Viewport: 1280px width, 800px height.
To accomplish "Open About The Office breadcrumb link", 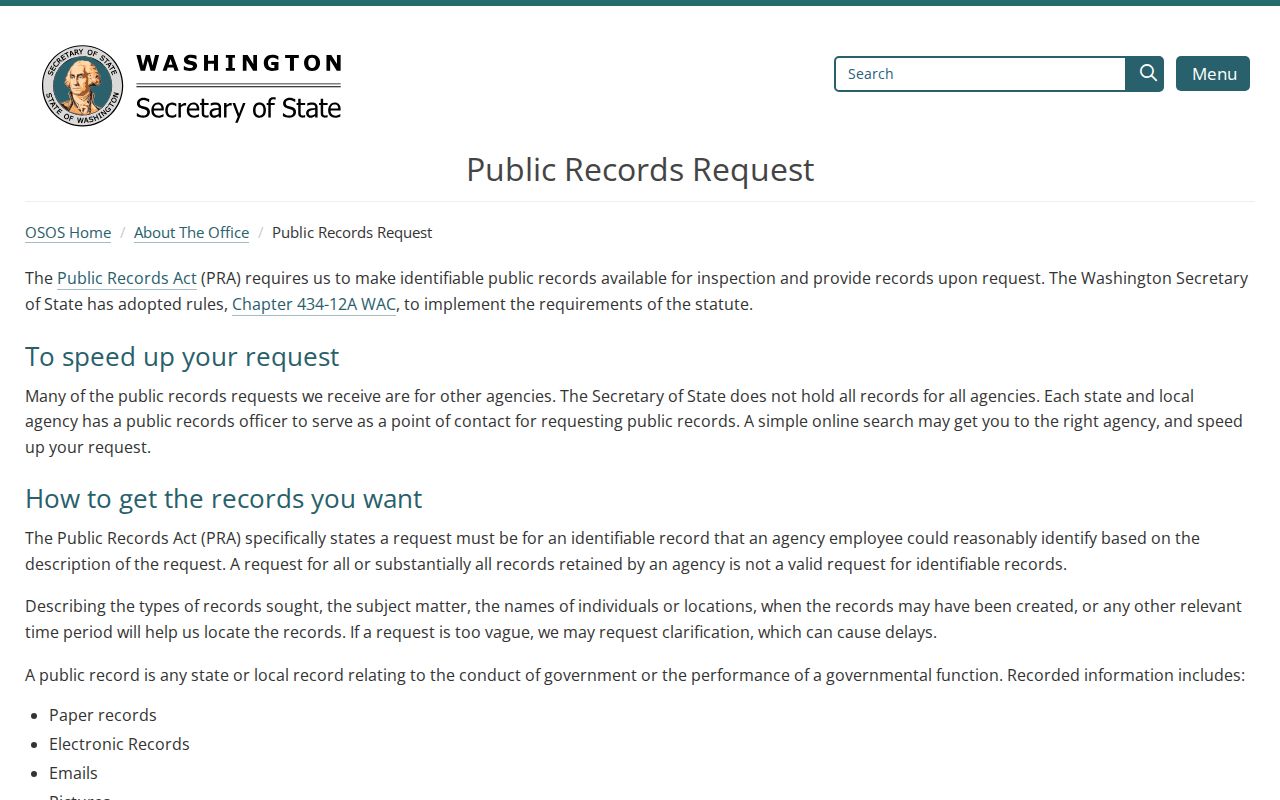I will 191,232.
